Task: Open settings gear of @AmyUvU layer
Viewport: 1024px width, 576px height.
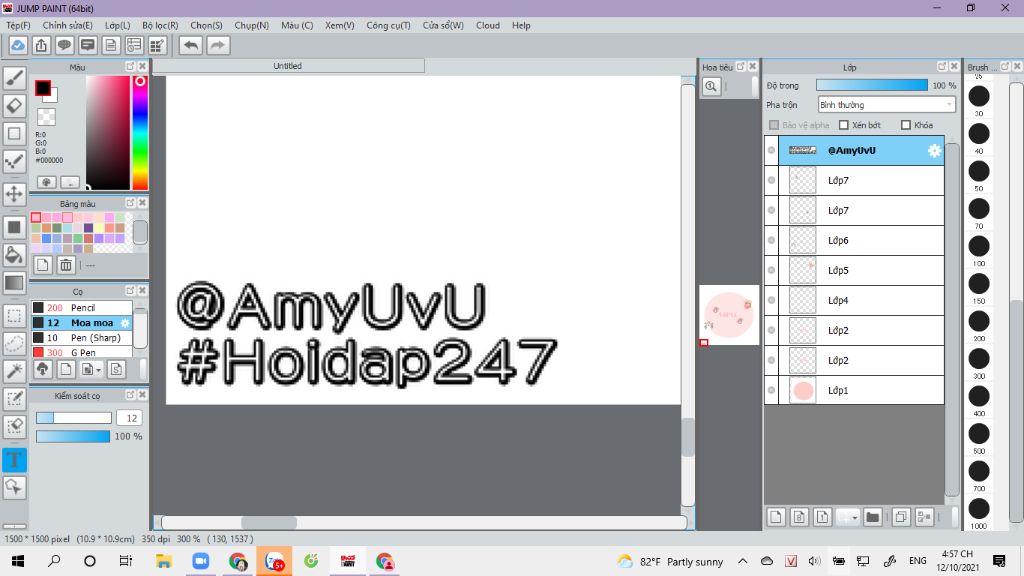Action: (x=935, y=151)
